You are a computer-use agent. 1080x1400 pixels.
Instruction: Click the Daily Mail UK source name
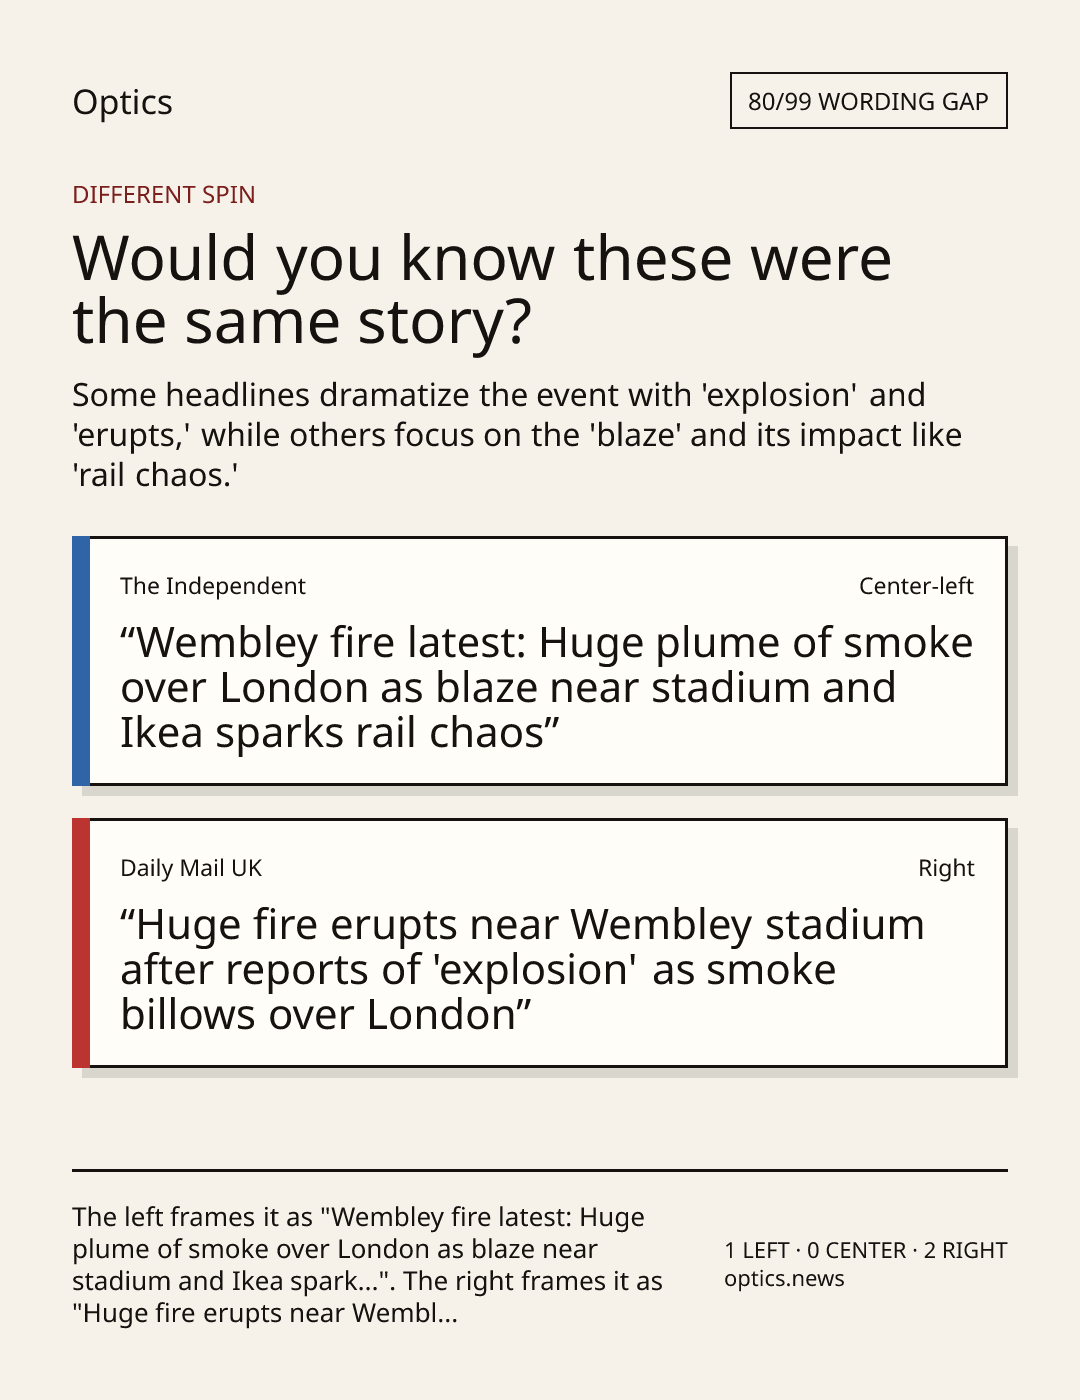(191, 868)
